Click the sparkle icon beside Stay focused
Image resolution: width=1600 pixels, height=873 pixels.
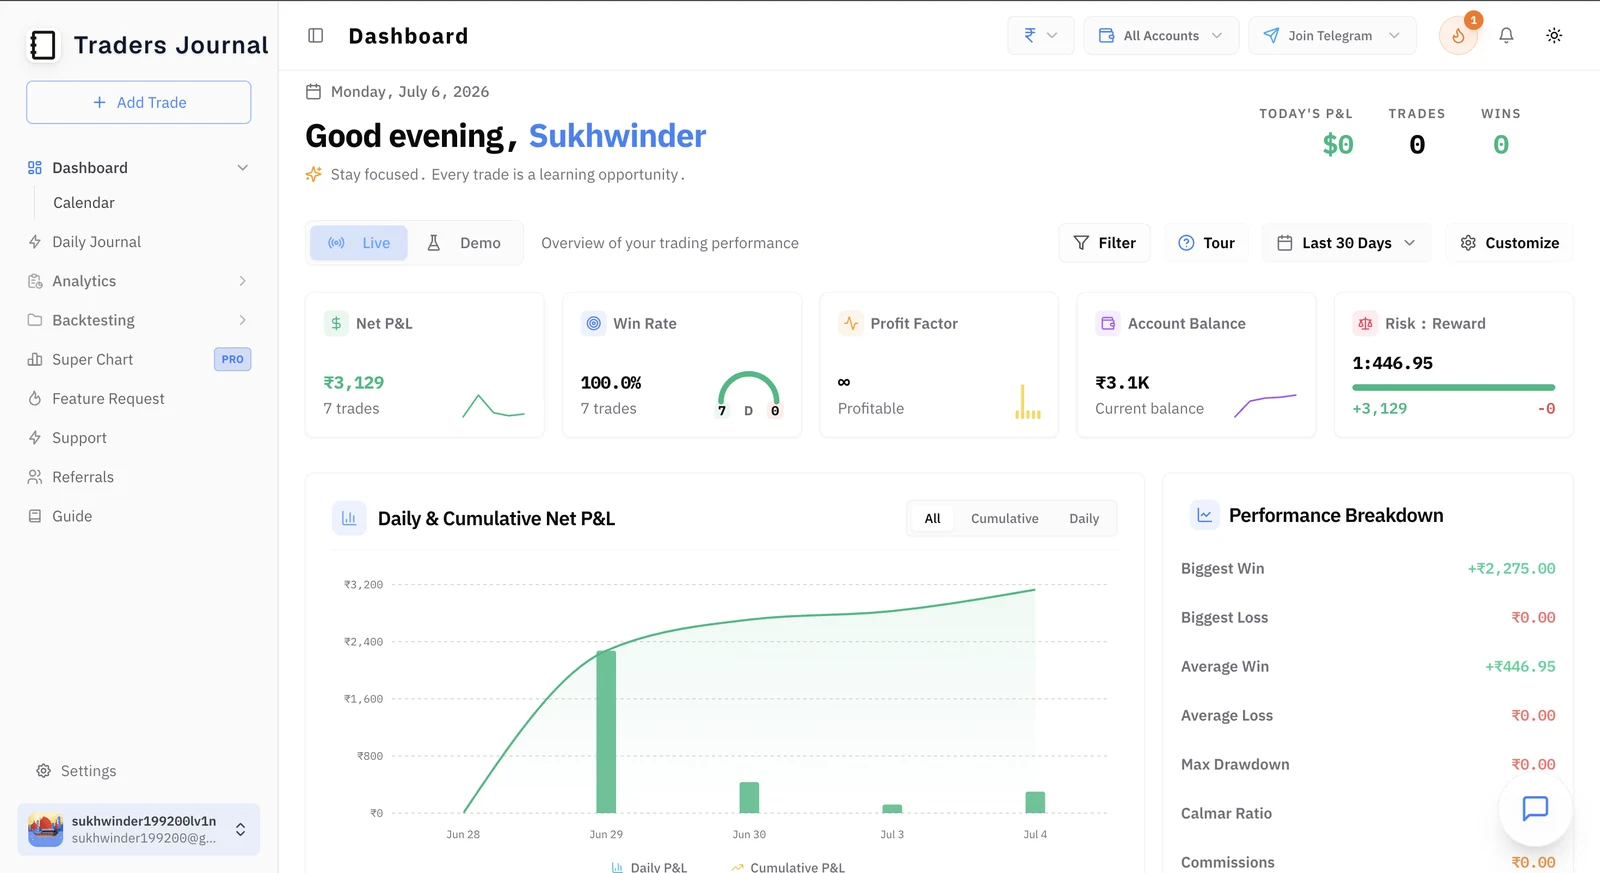click(x=314, y=174)
